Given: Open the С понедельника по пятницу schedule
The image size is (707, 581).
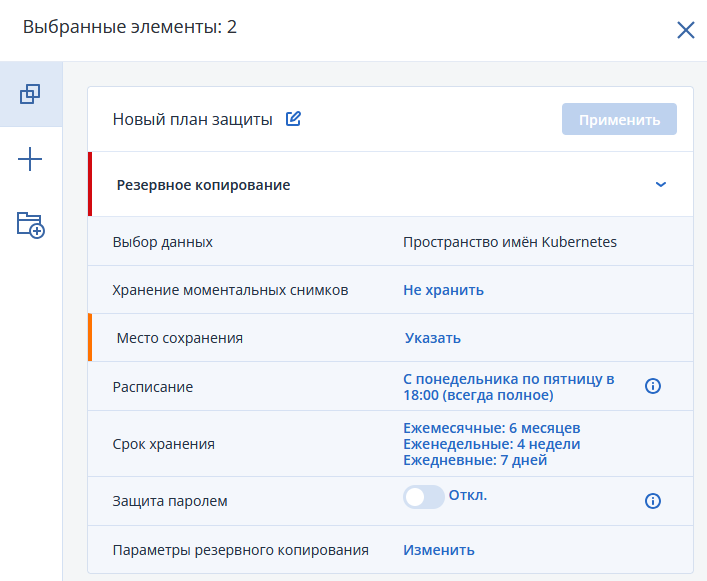Looking at the screenshot, I should point(508,387).
